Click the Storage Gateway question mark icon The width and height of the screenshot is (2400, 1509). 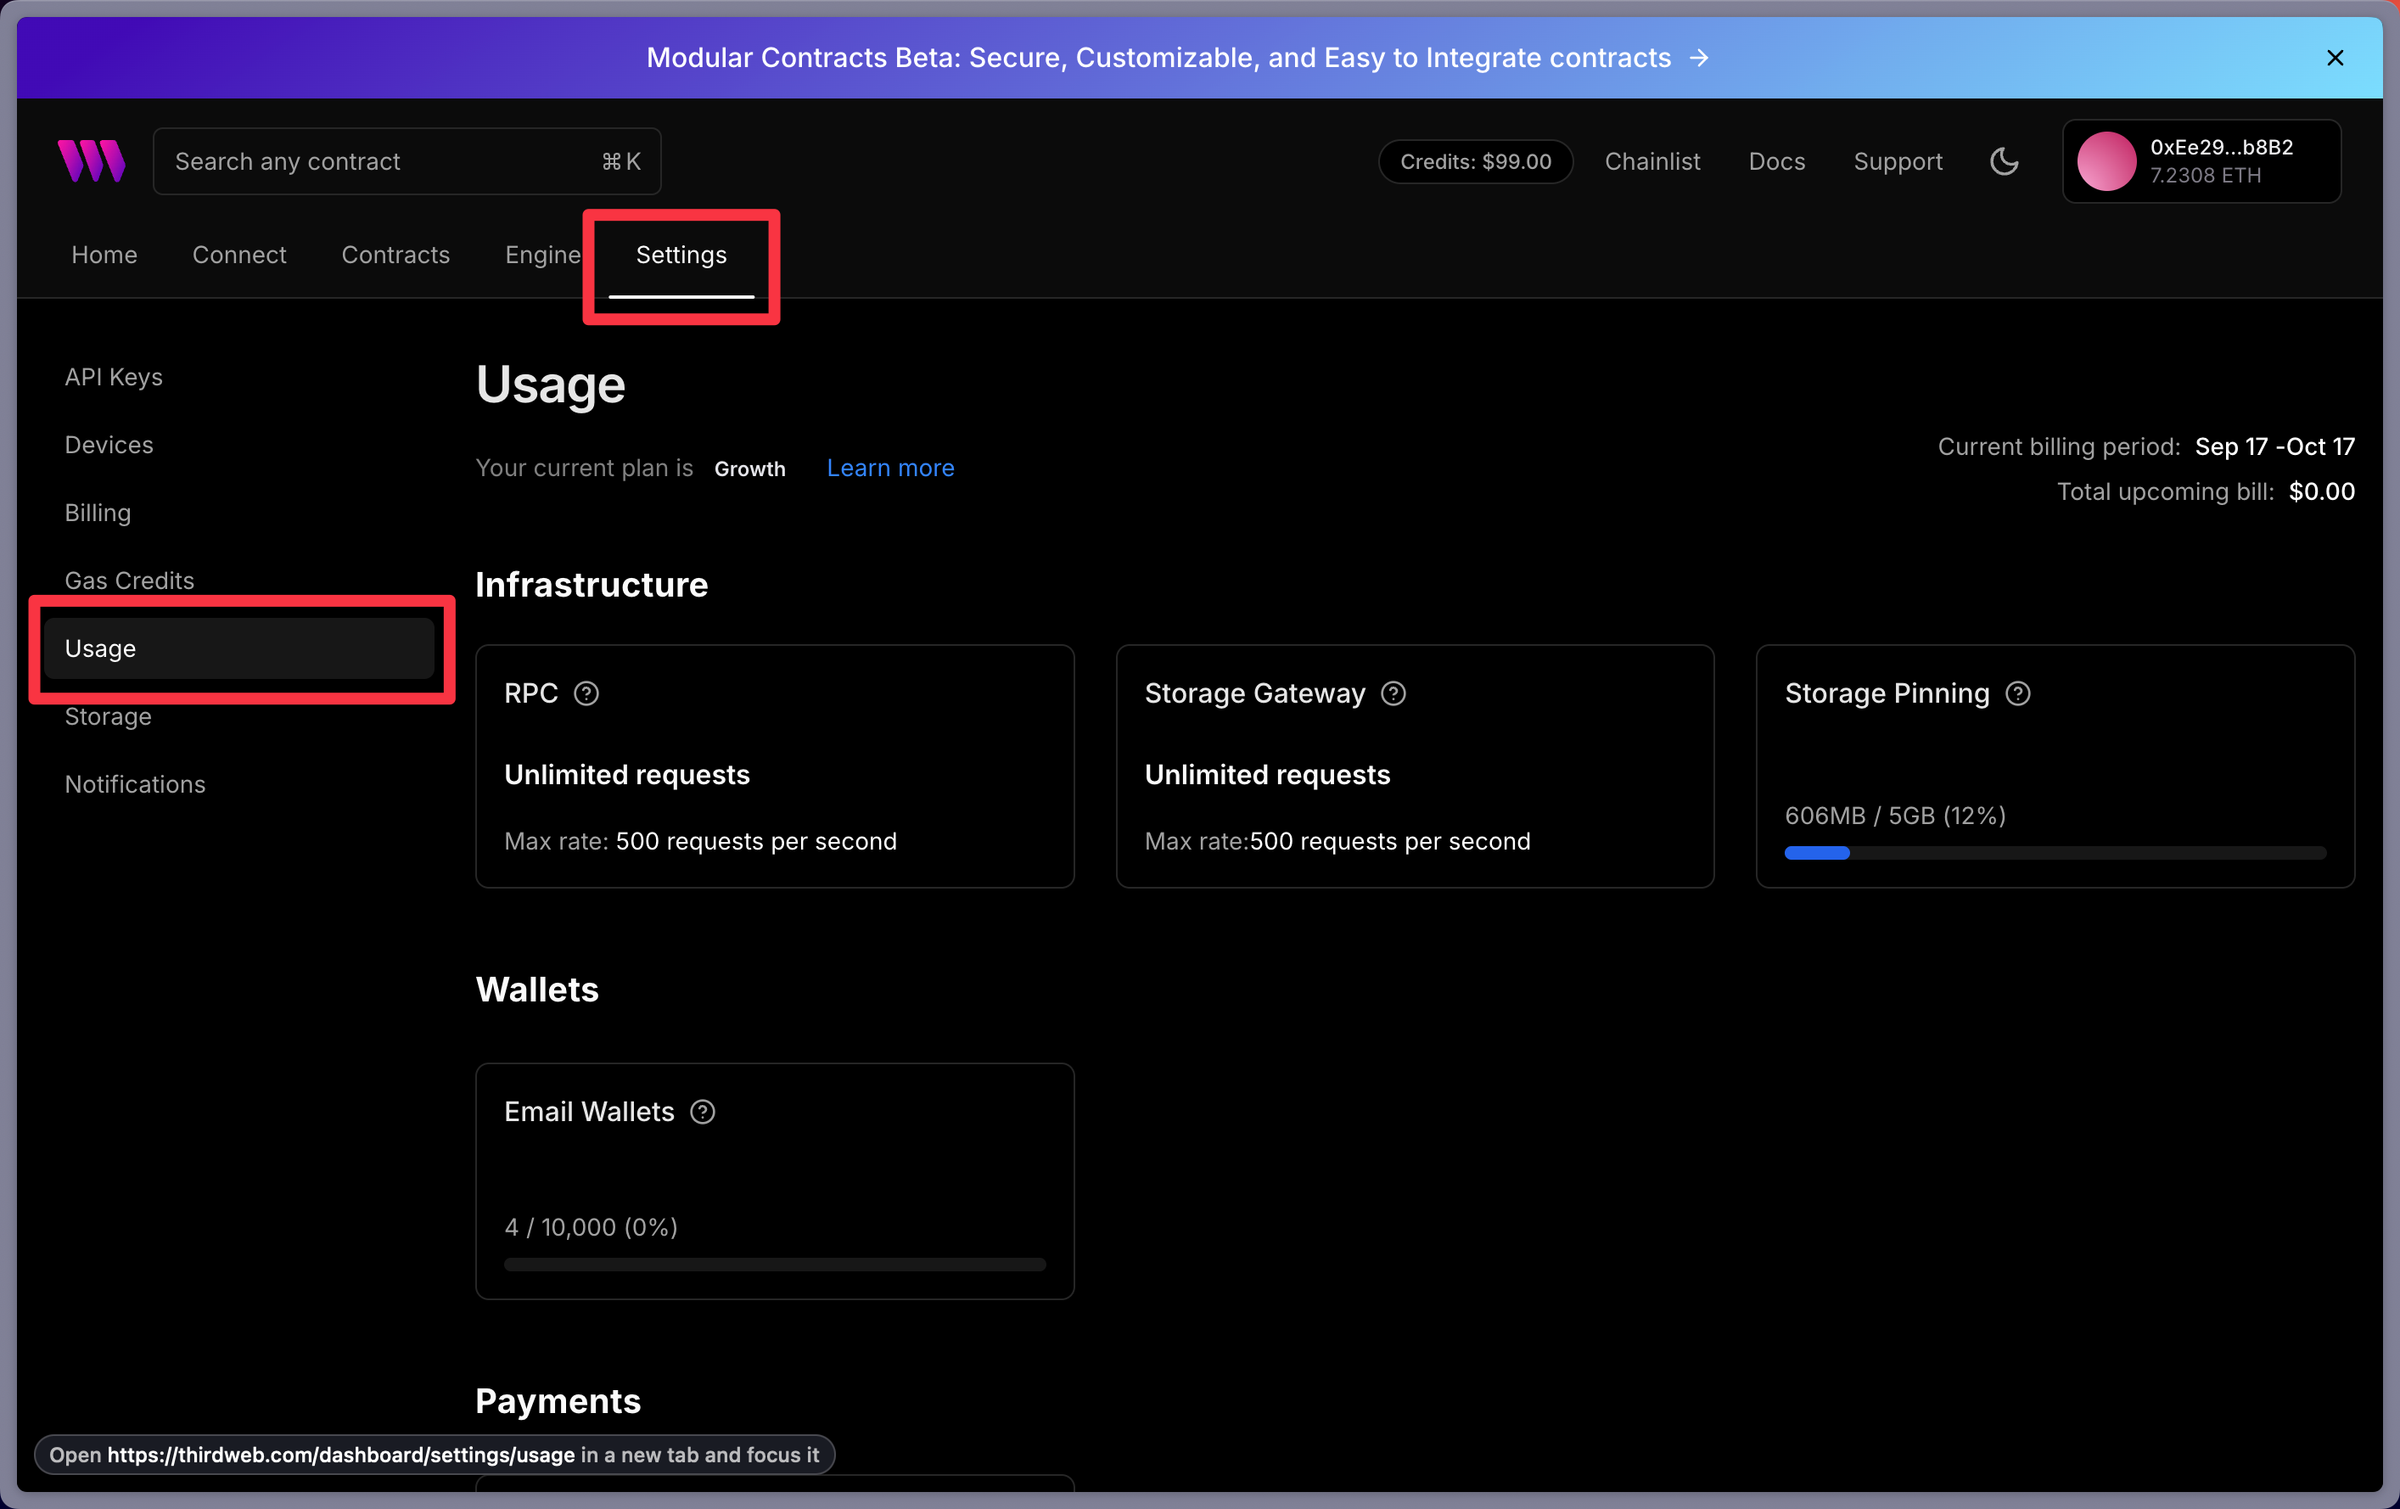pyautogui.click(x=1392, y=693)
